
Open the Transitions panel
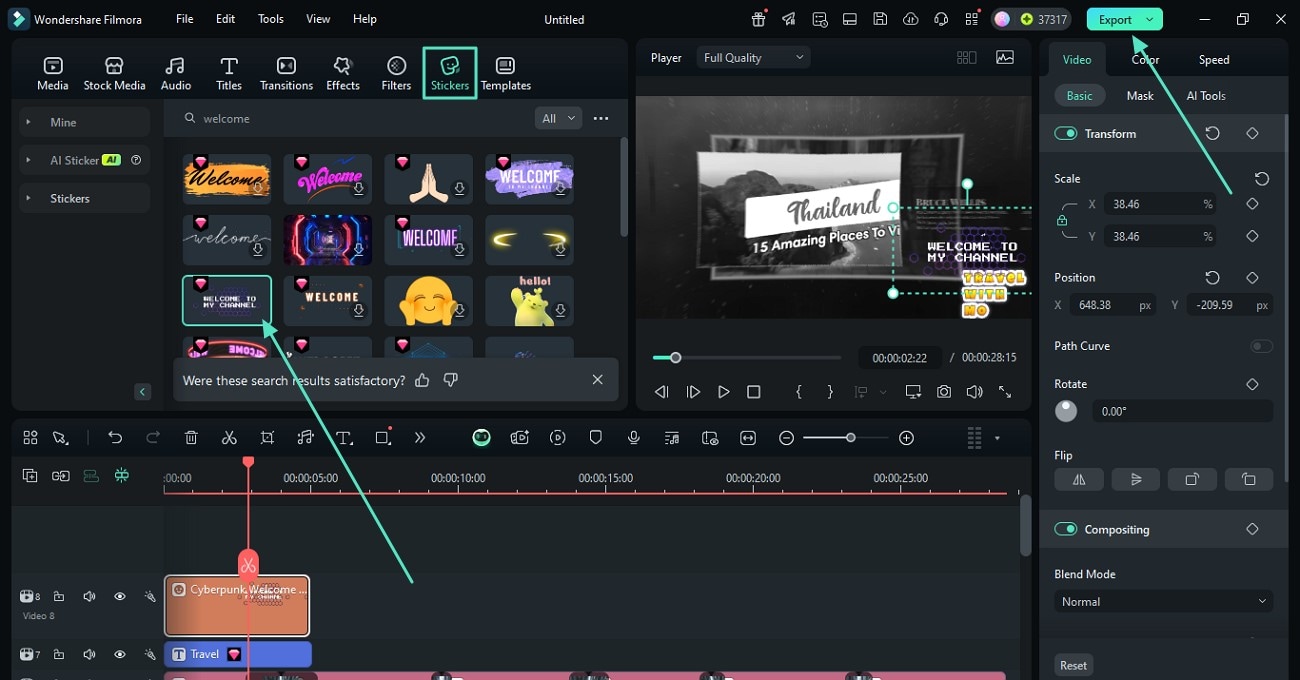[x=286, y=73]
